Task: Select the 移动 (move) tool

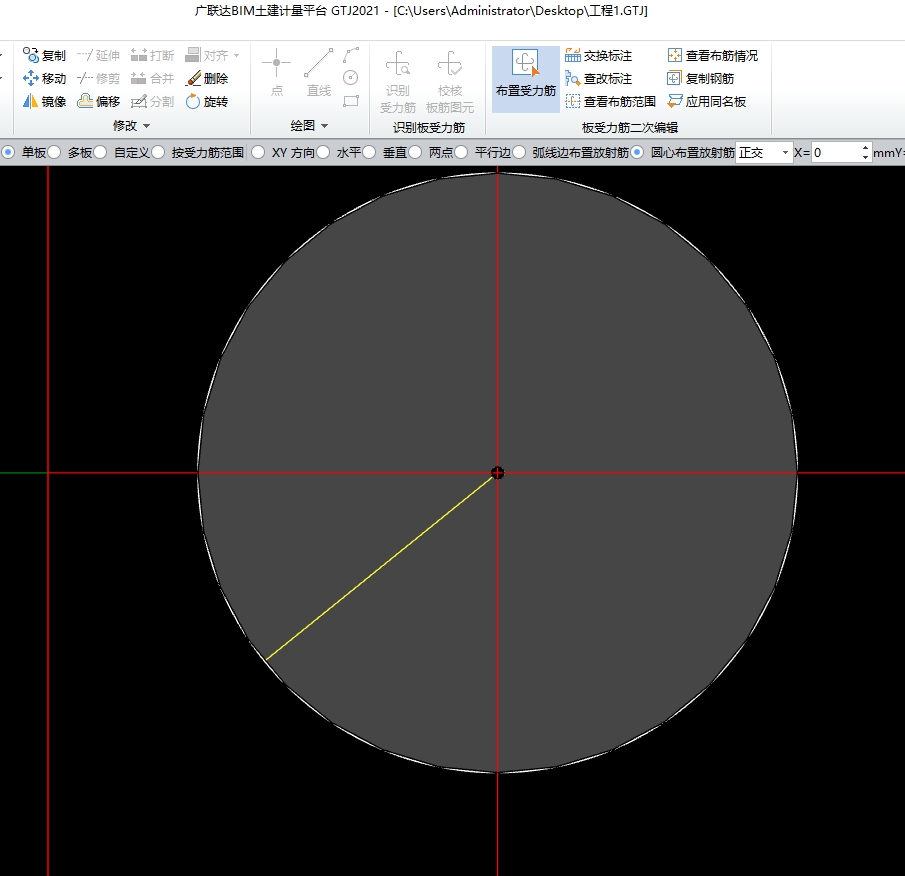Action: tap(44, 78)
